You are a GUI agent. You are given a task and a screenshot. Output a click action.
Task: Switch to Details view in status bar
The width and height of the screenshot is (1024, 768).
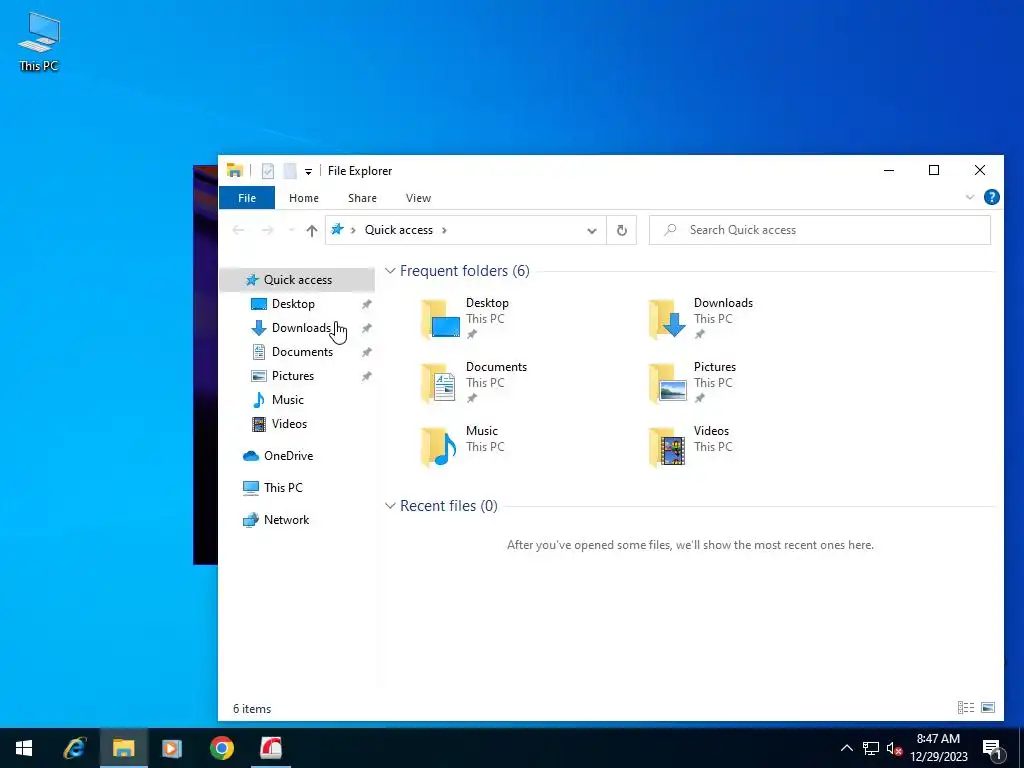[966, 707]
